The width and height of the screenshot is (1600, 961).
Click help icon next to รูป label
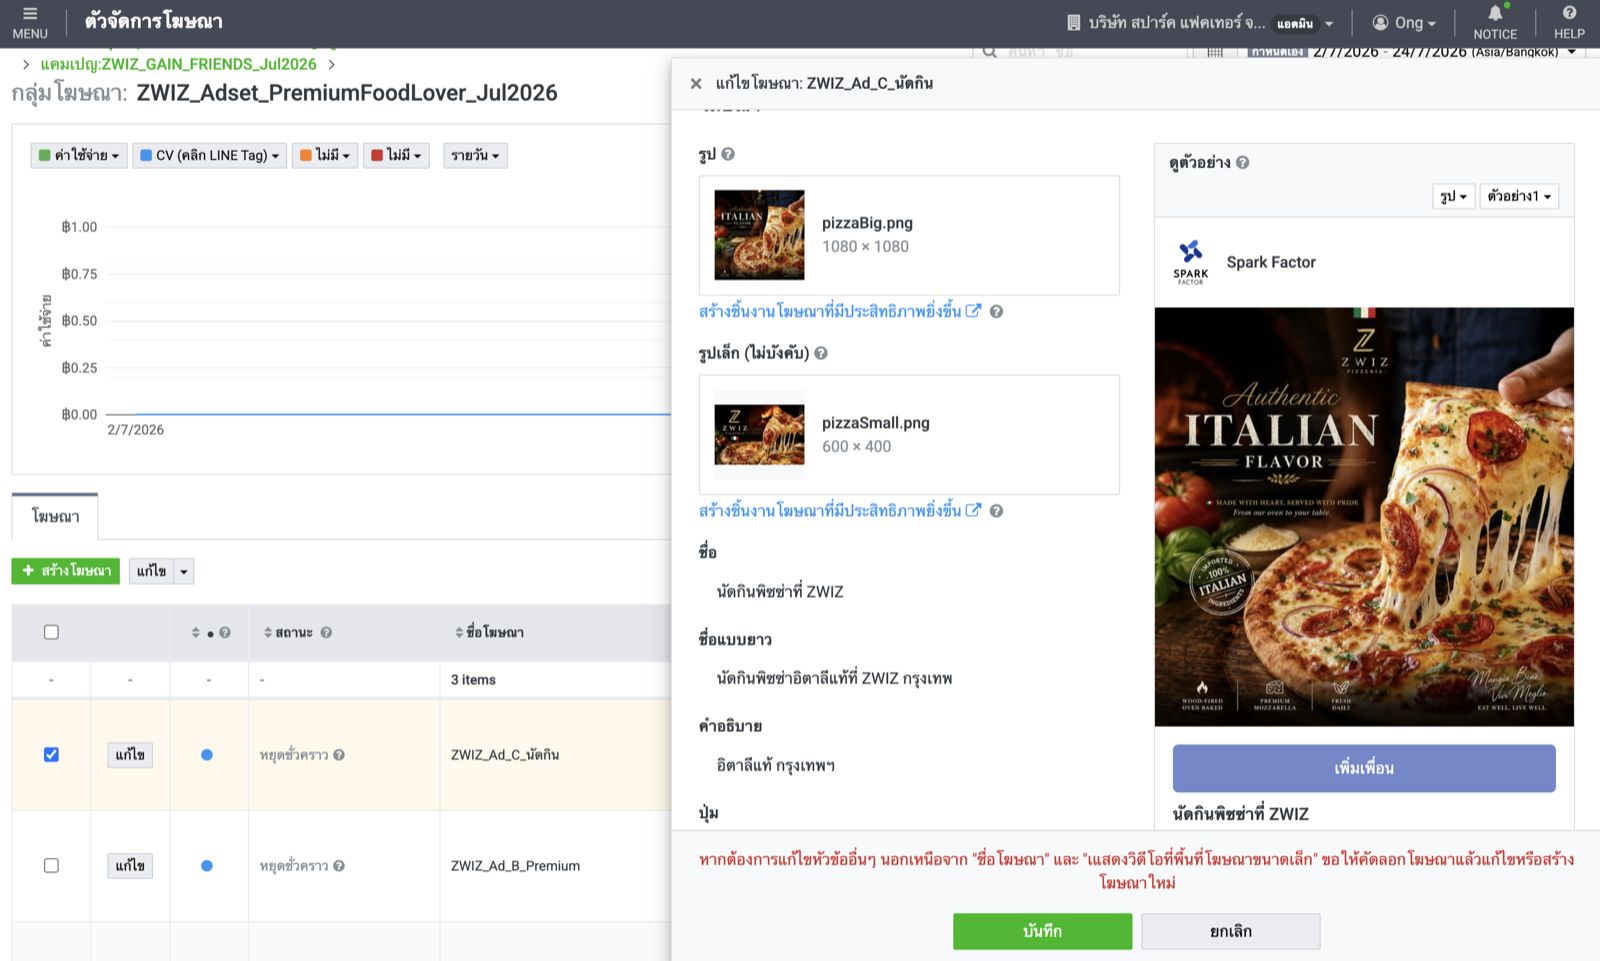728,154
